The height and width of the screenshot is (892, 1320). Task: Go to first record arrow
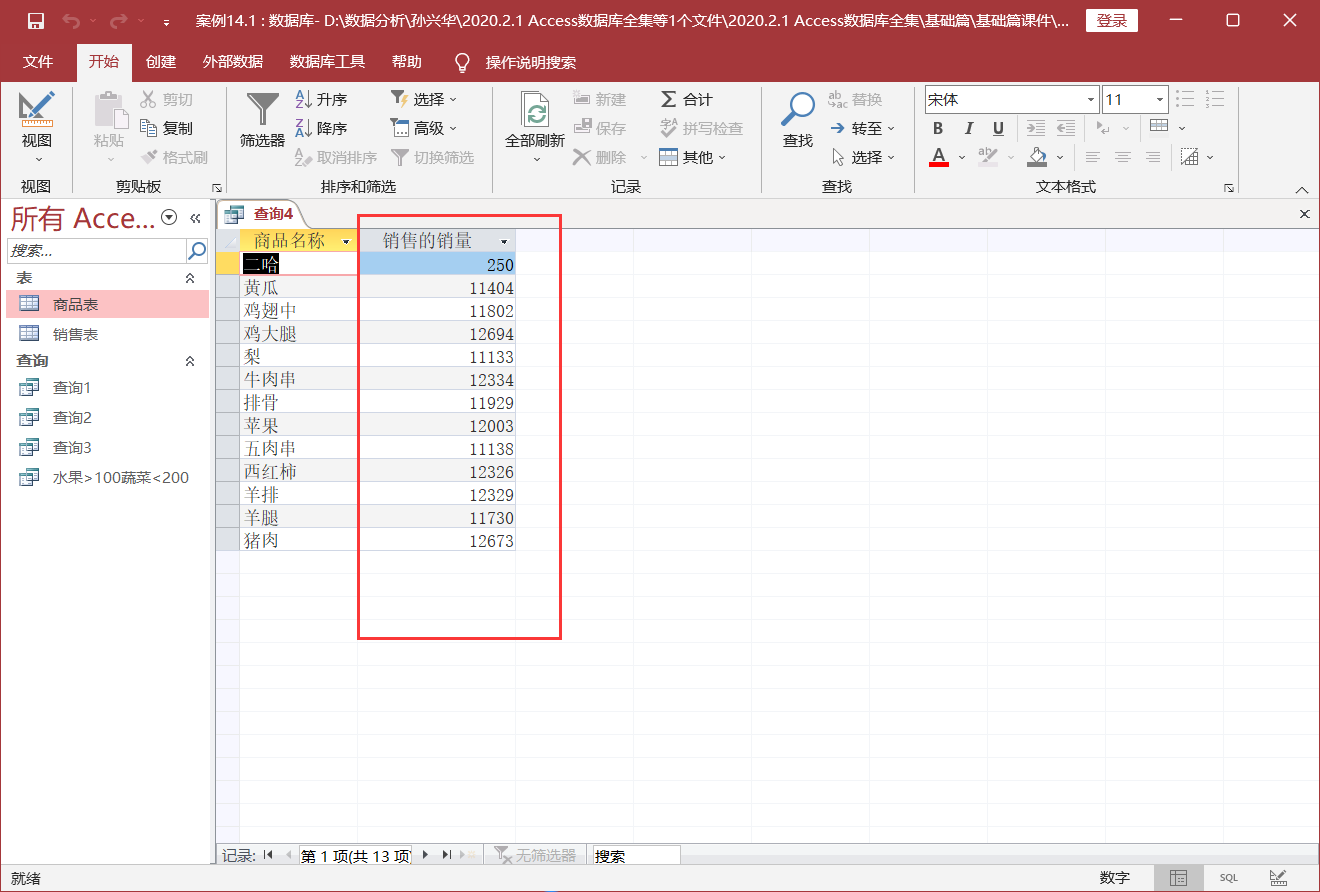pyautogui.click(x=268, y=855)
